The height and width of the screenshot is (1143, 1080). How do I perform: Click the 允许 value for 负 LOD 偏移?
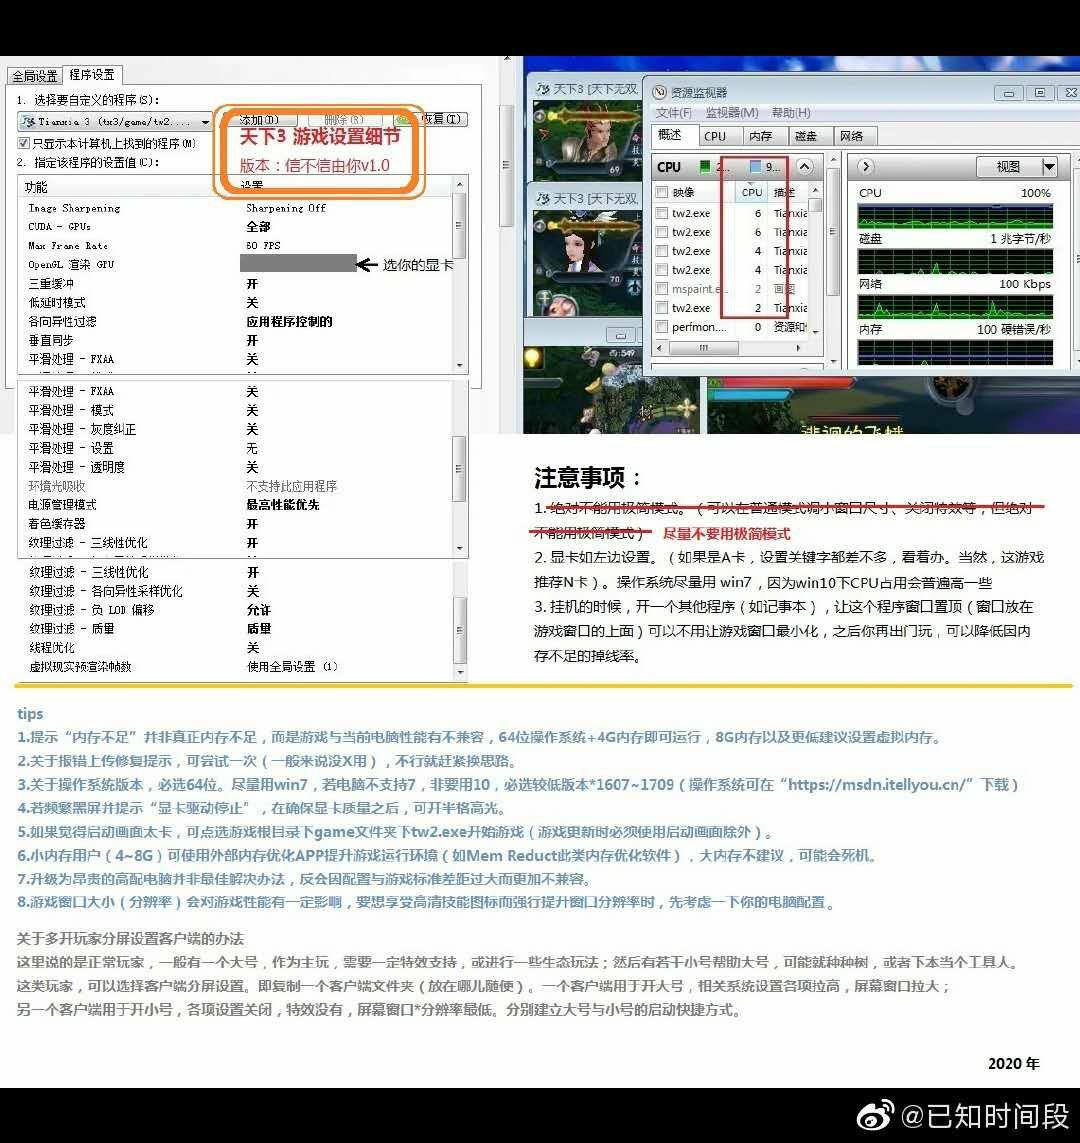coord(258,610)
